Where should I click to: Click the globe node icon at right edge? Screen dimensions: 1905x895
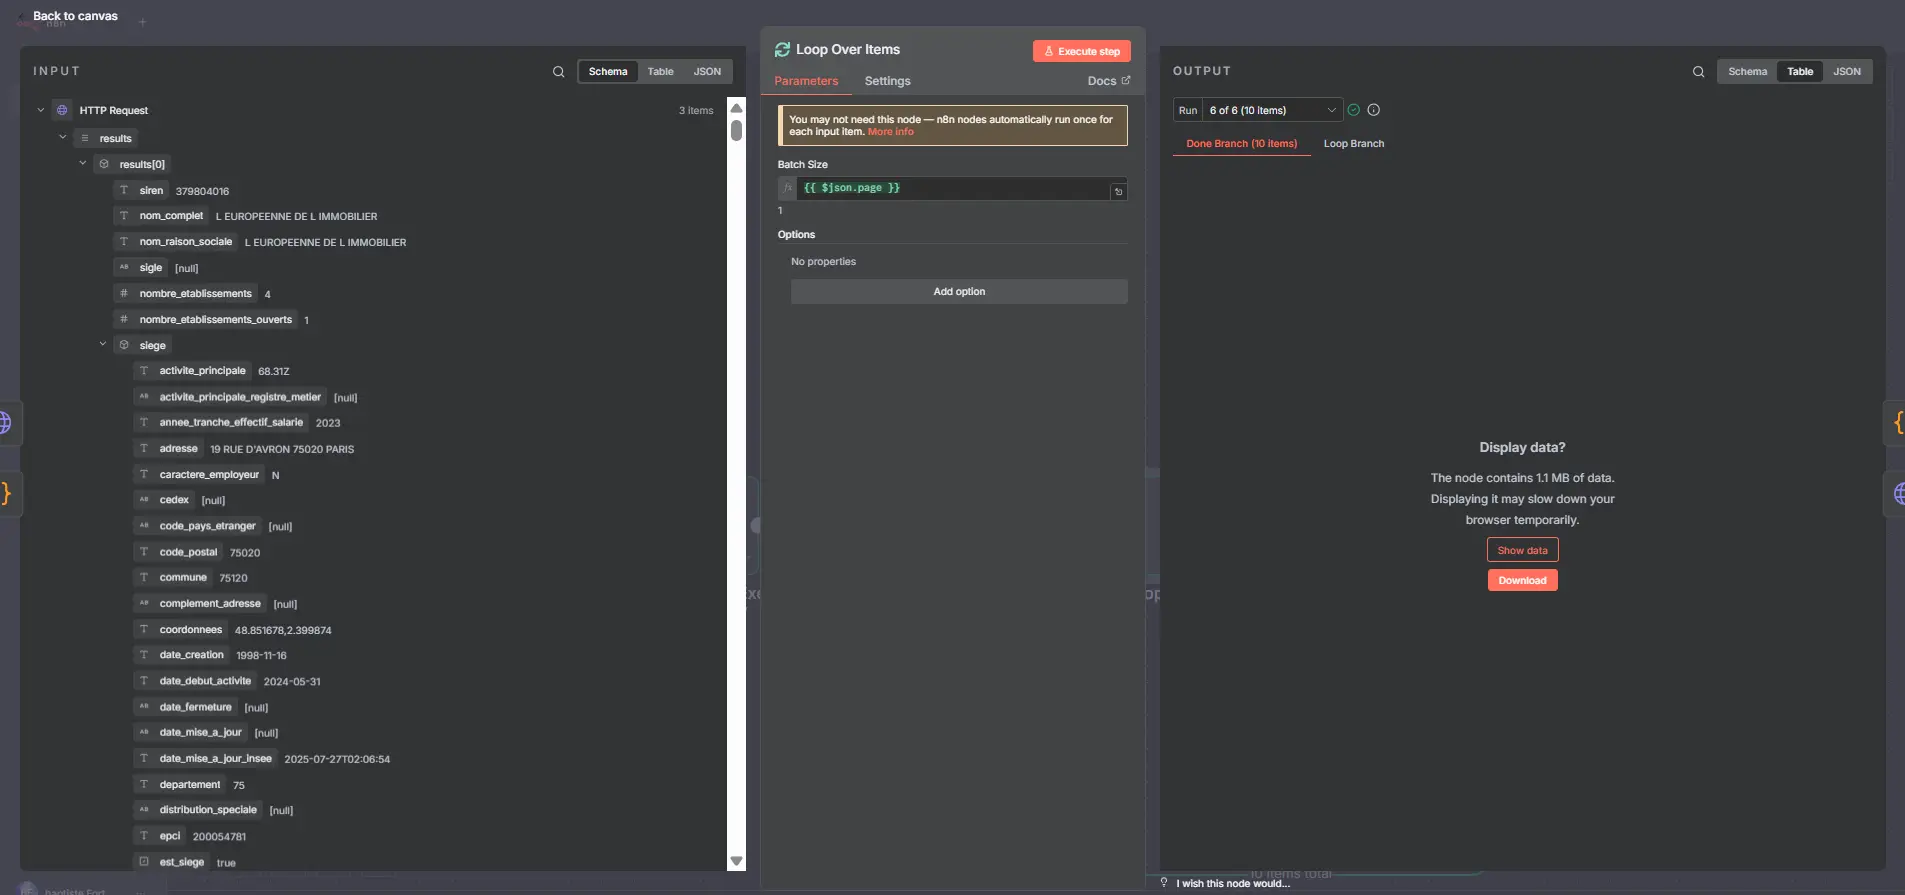(1899, 493)
